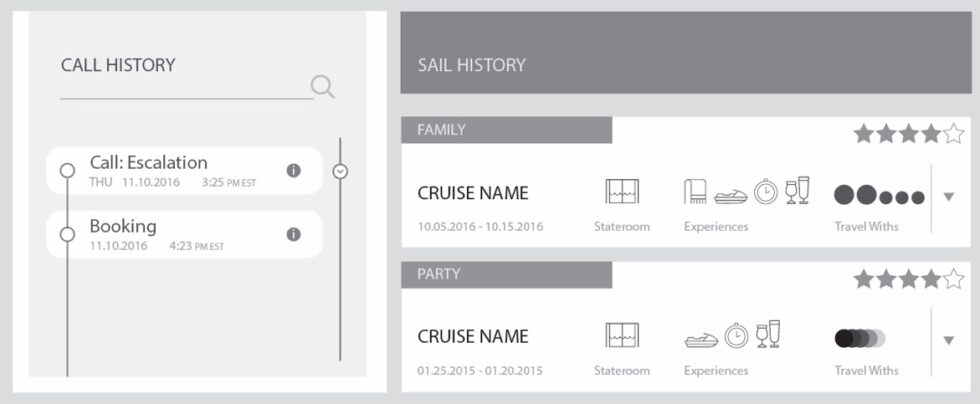The width and height of the screenshot is (980, 404).
Task: Click the towel experience icon in Family cruise
Action: pos(695,191)
